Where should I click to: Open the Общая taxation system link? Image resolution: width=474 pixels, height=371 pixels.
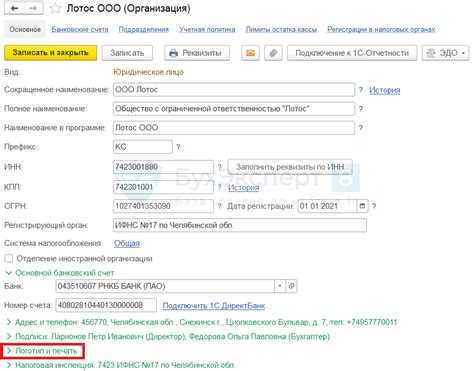[127, 243]
